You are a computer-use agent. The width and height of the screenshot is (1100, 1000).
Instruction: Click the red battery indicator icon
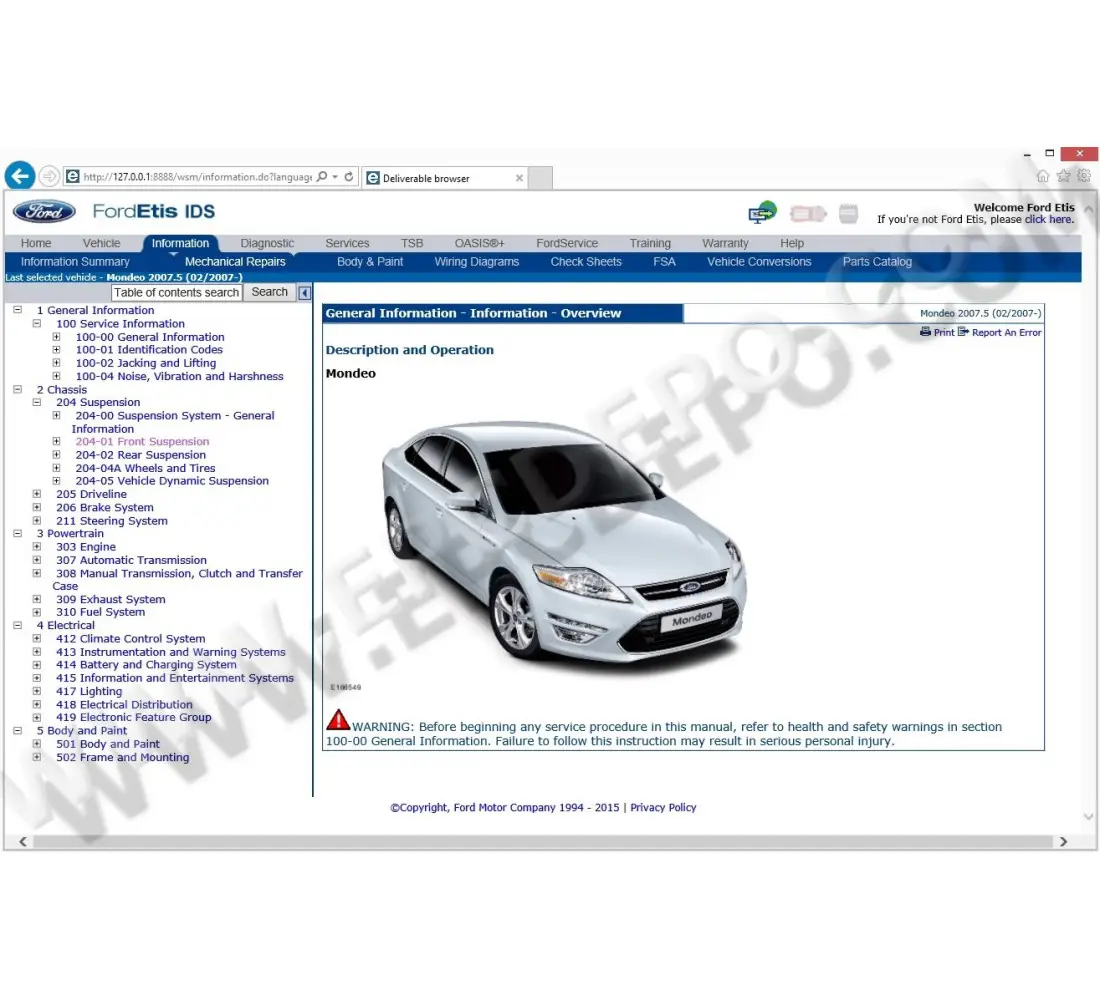pyautogui.click(x=807, y=213)
